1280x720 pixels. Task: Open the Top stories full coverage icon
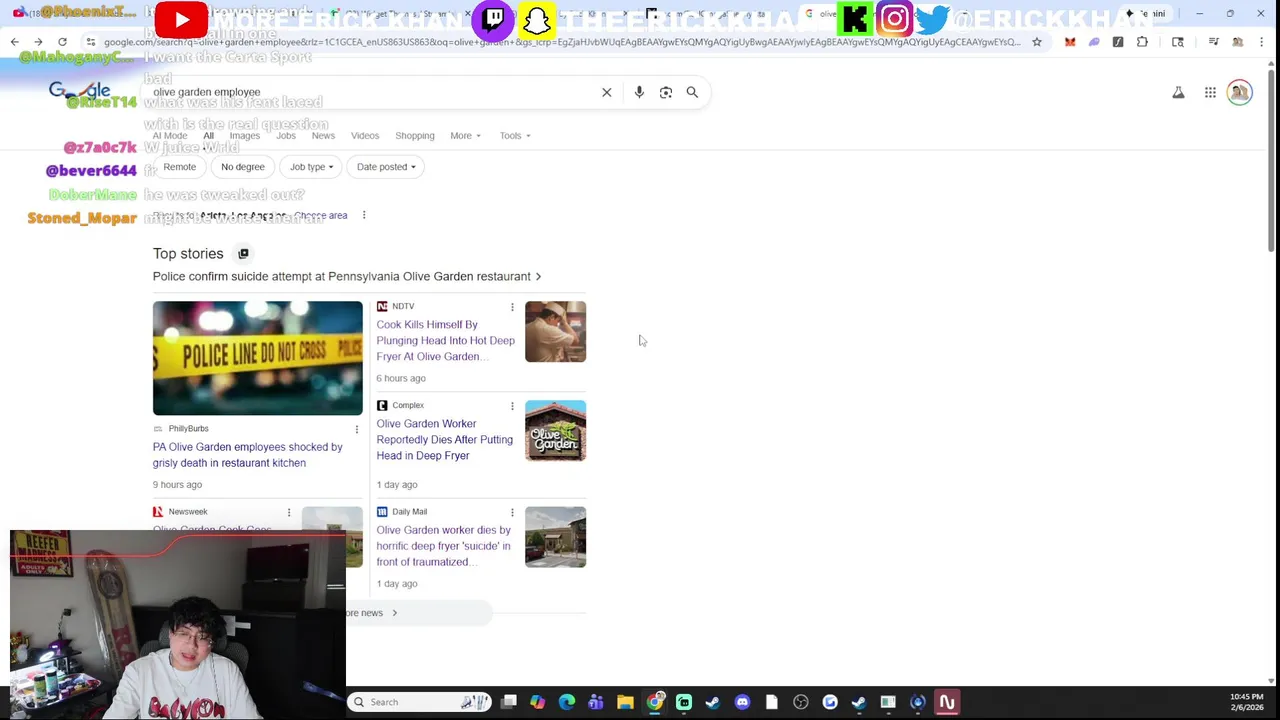[243, 254]
